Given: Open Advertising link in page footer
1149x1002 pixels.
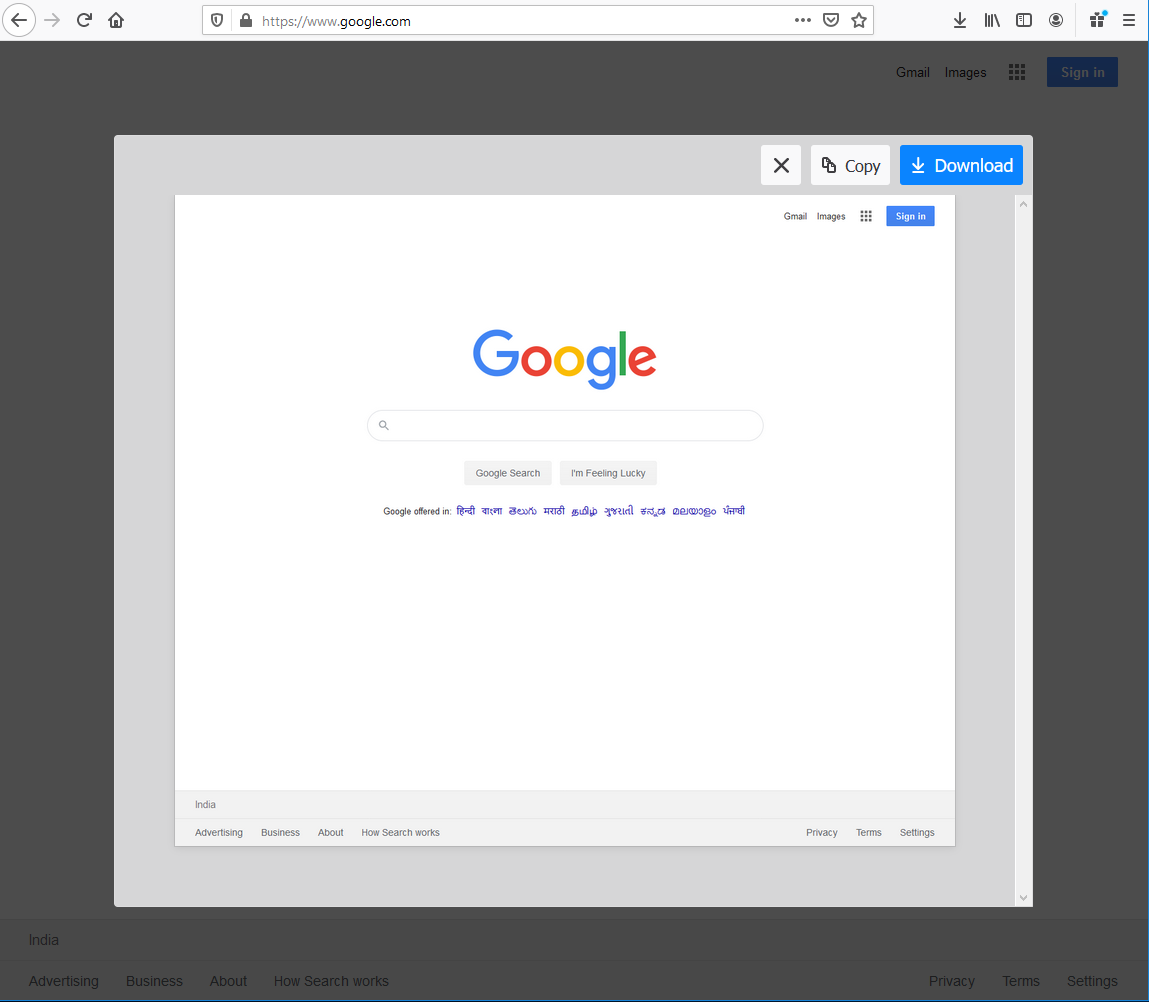Looking at the screenshot, I should coord(64,981).
